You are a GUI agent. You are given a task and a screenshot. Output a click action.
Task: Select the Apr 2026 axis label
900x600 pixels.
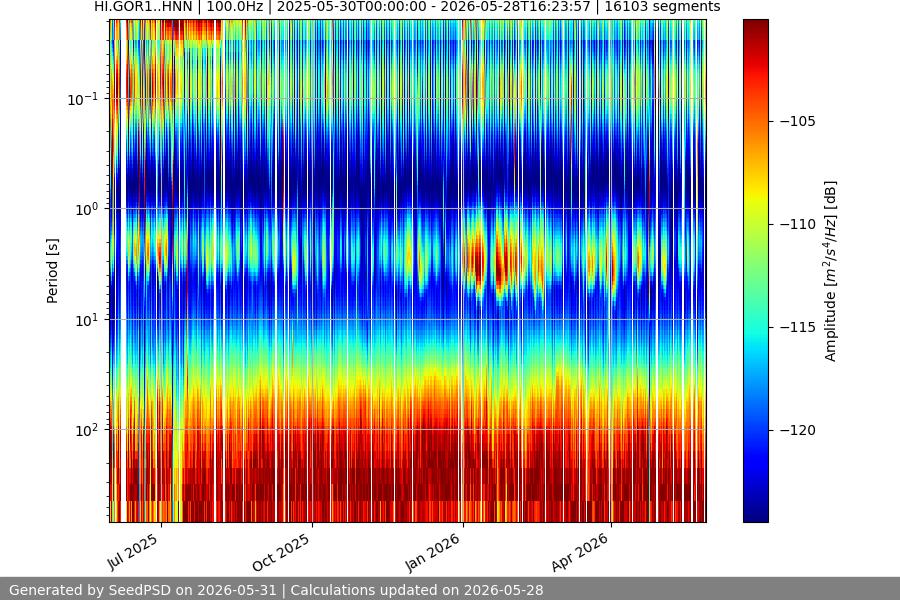click(x=580, y=552)
